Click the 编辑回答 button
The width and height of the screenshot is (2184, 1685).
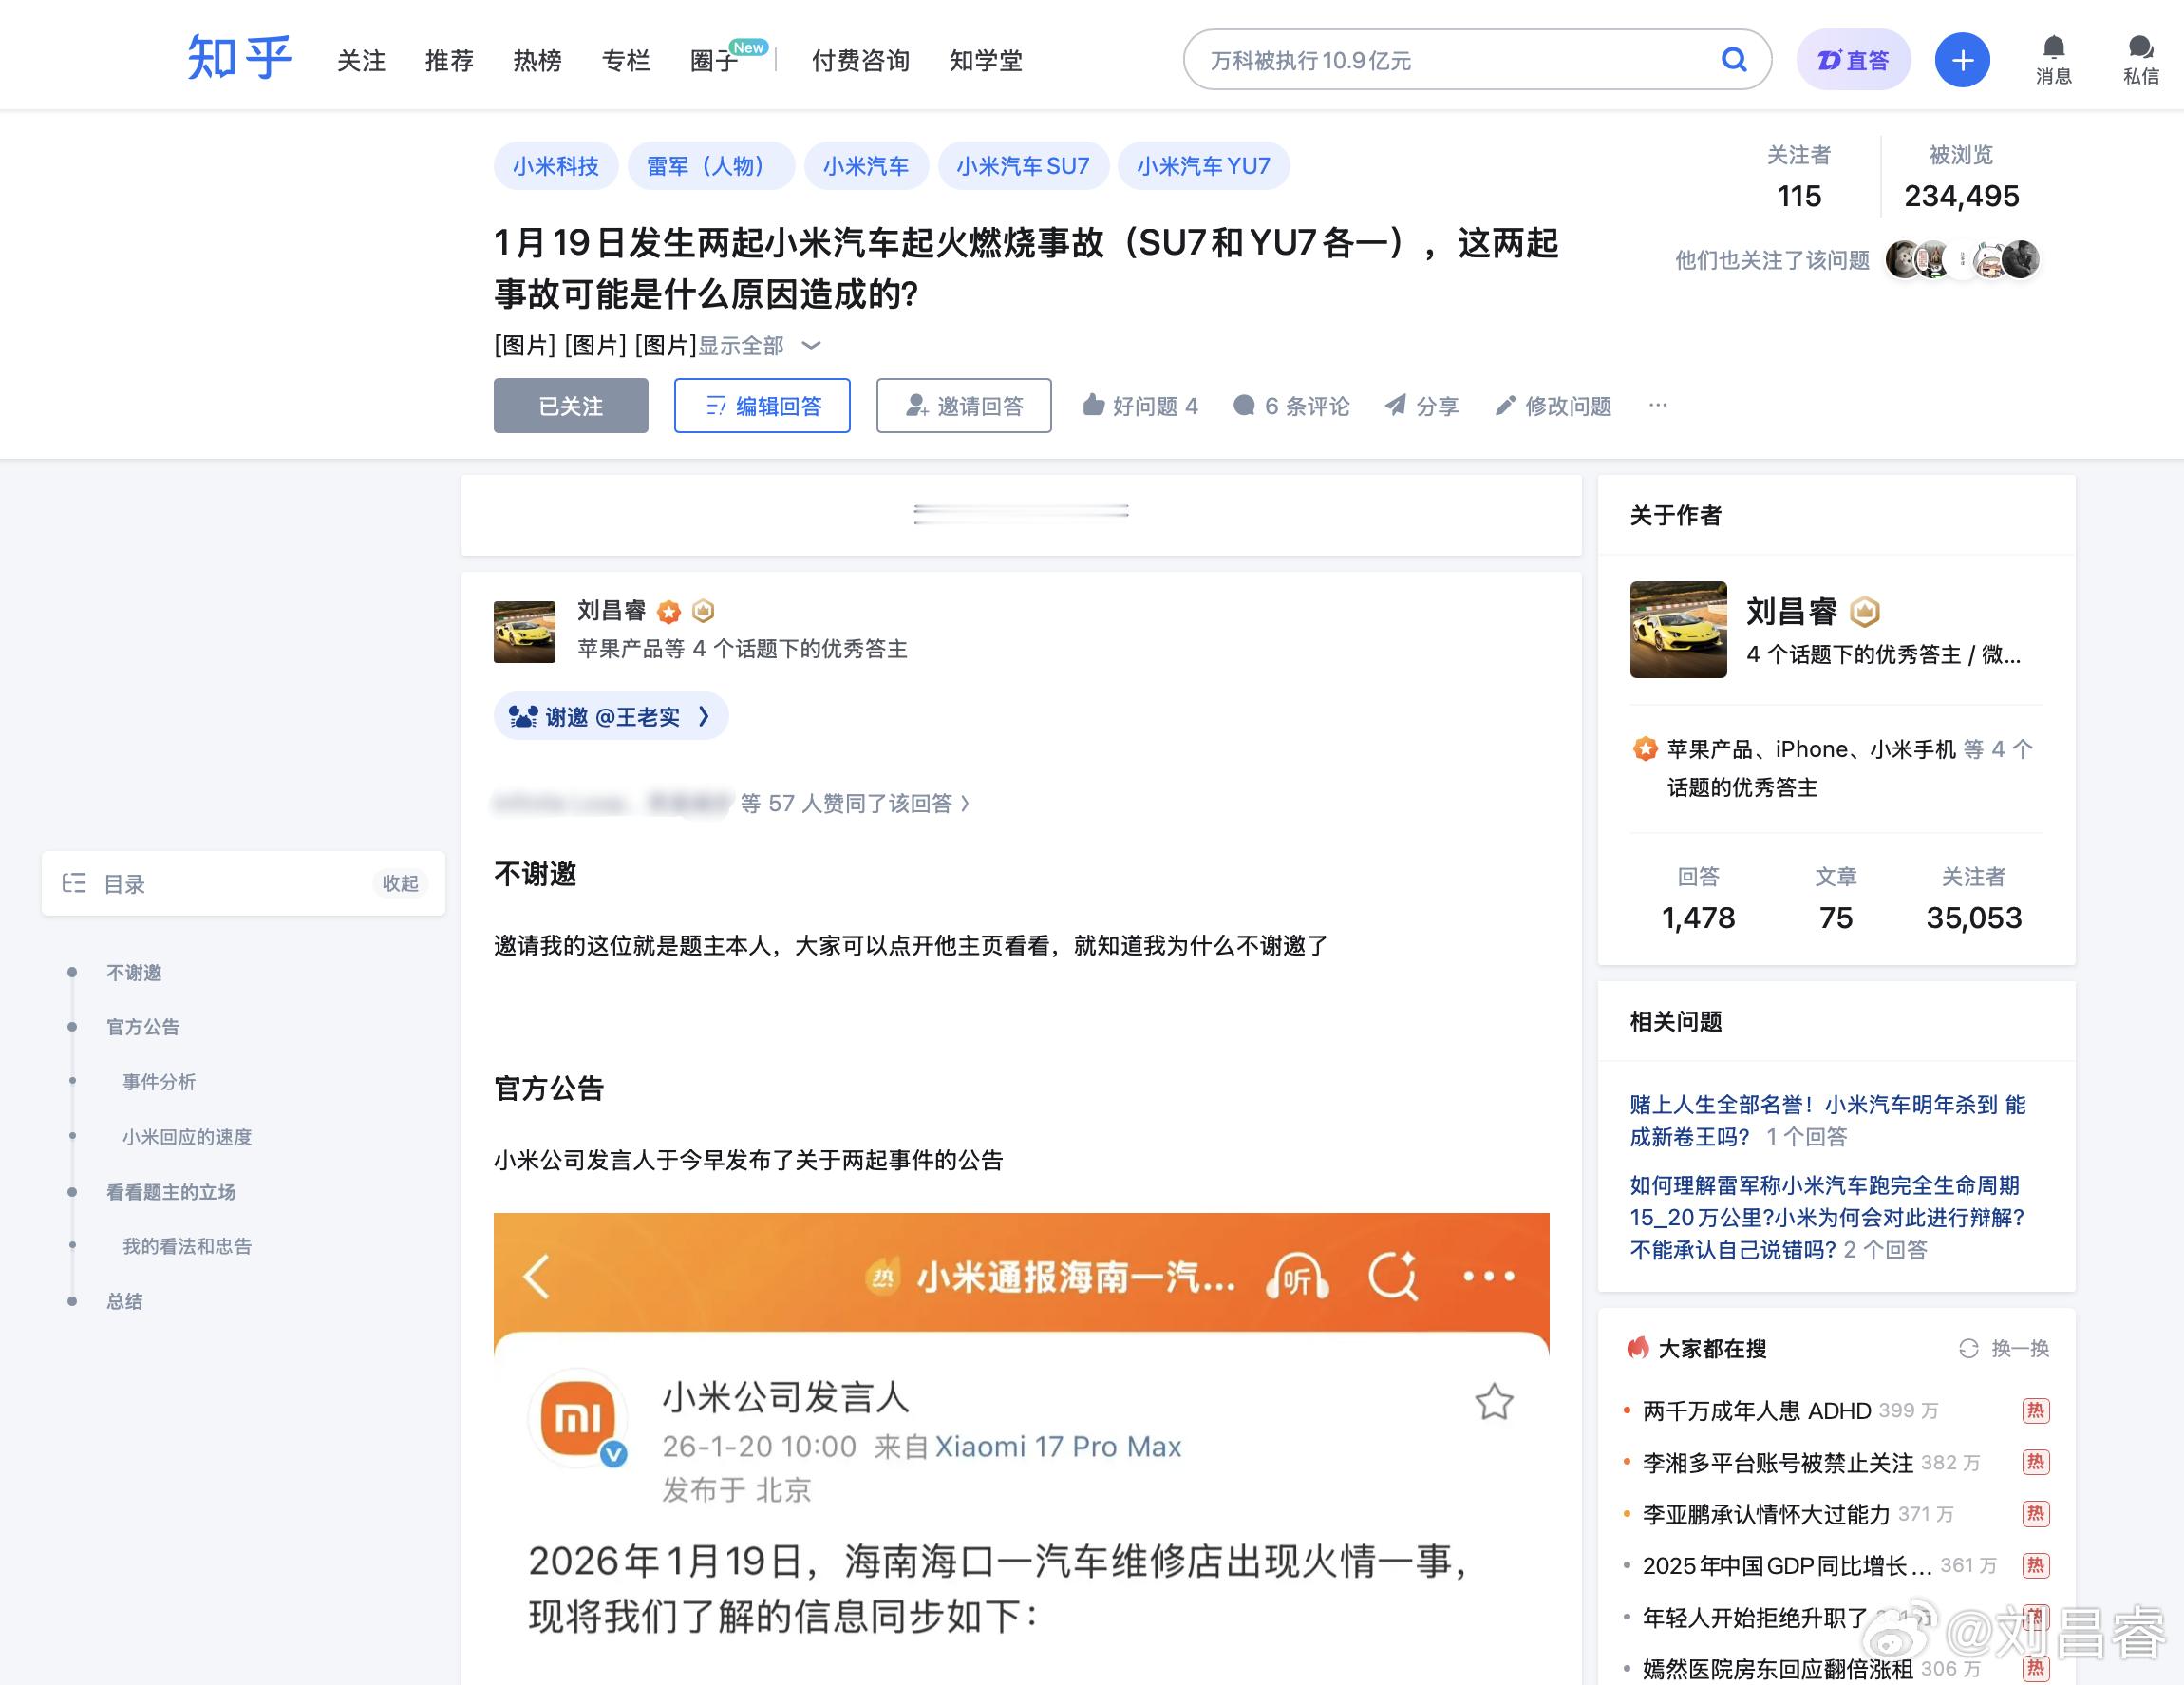coord(761,405)
